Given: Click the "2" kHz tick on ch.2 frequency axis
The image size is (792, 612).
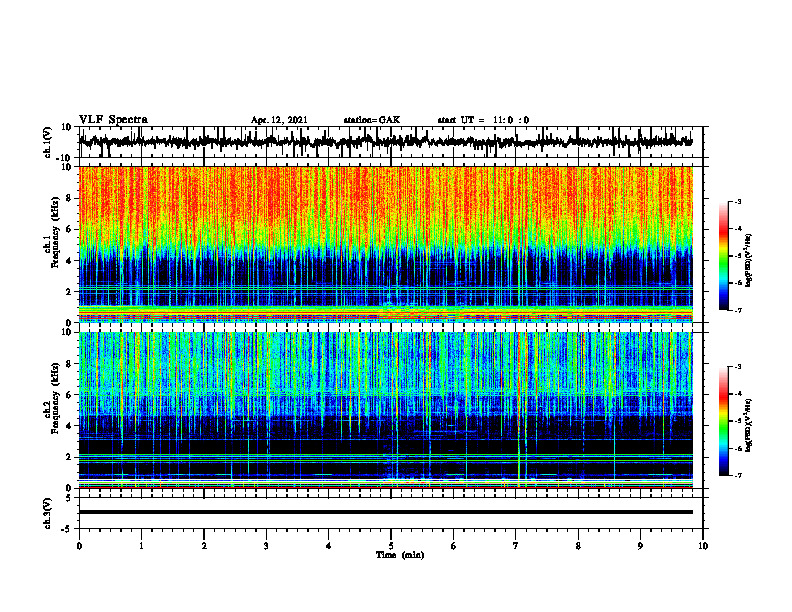Looking at the screenshot, I should pos(69,457).
